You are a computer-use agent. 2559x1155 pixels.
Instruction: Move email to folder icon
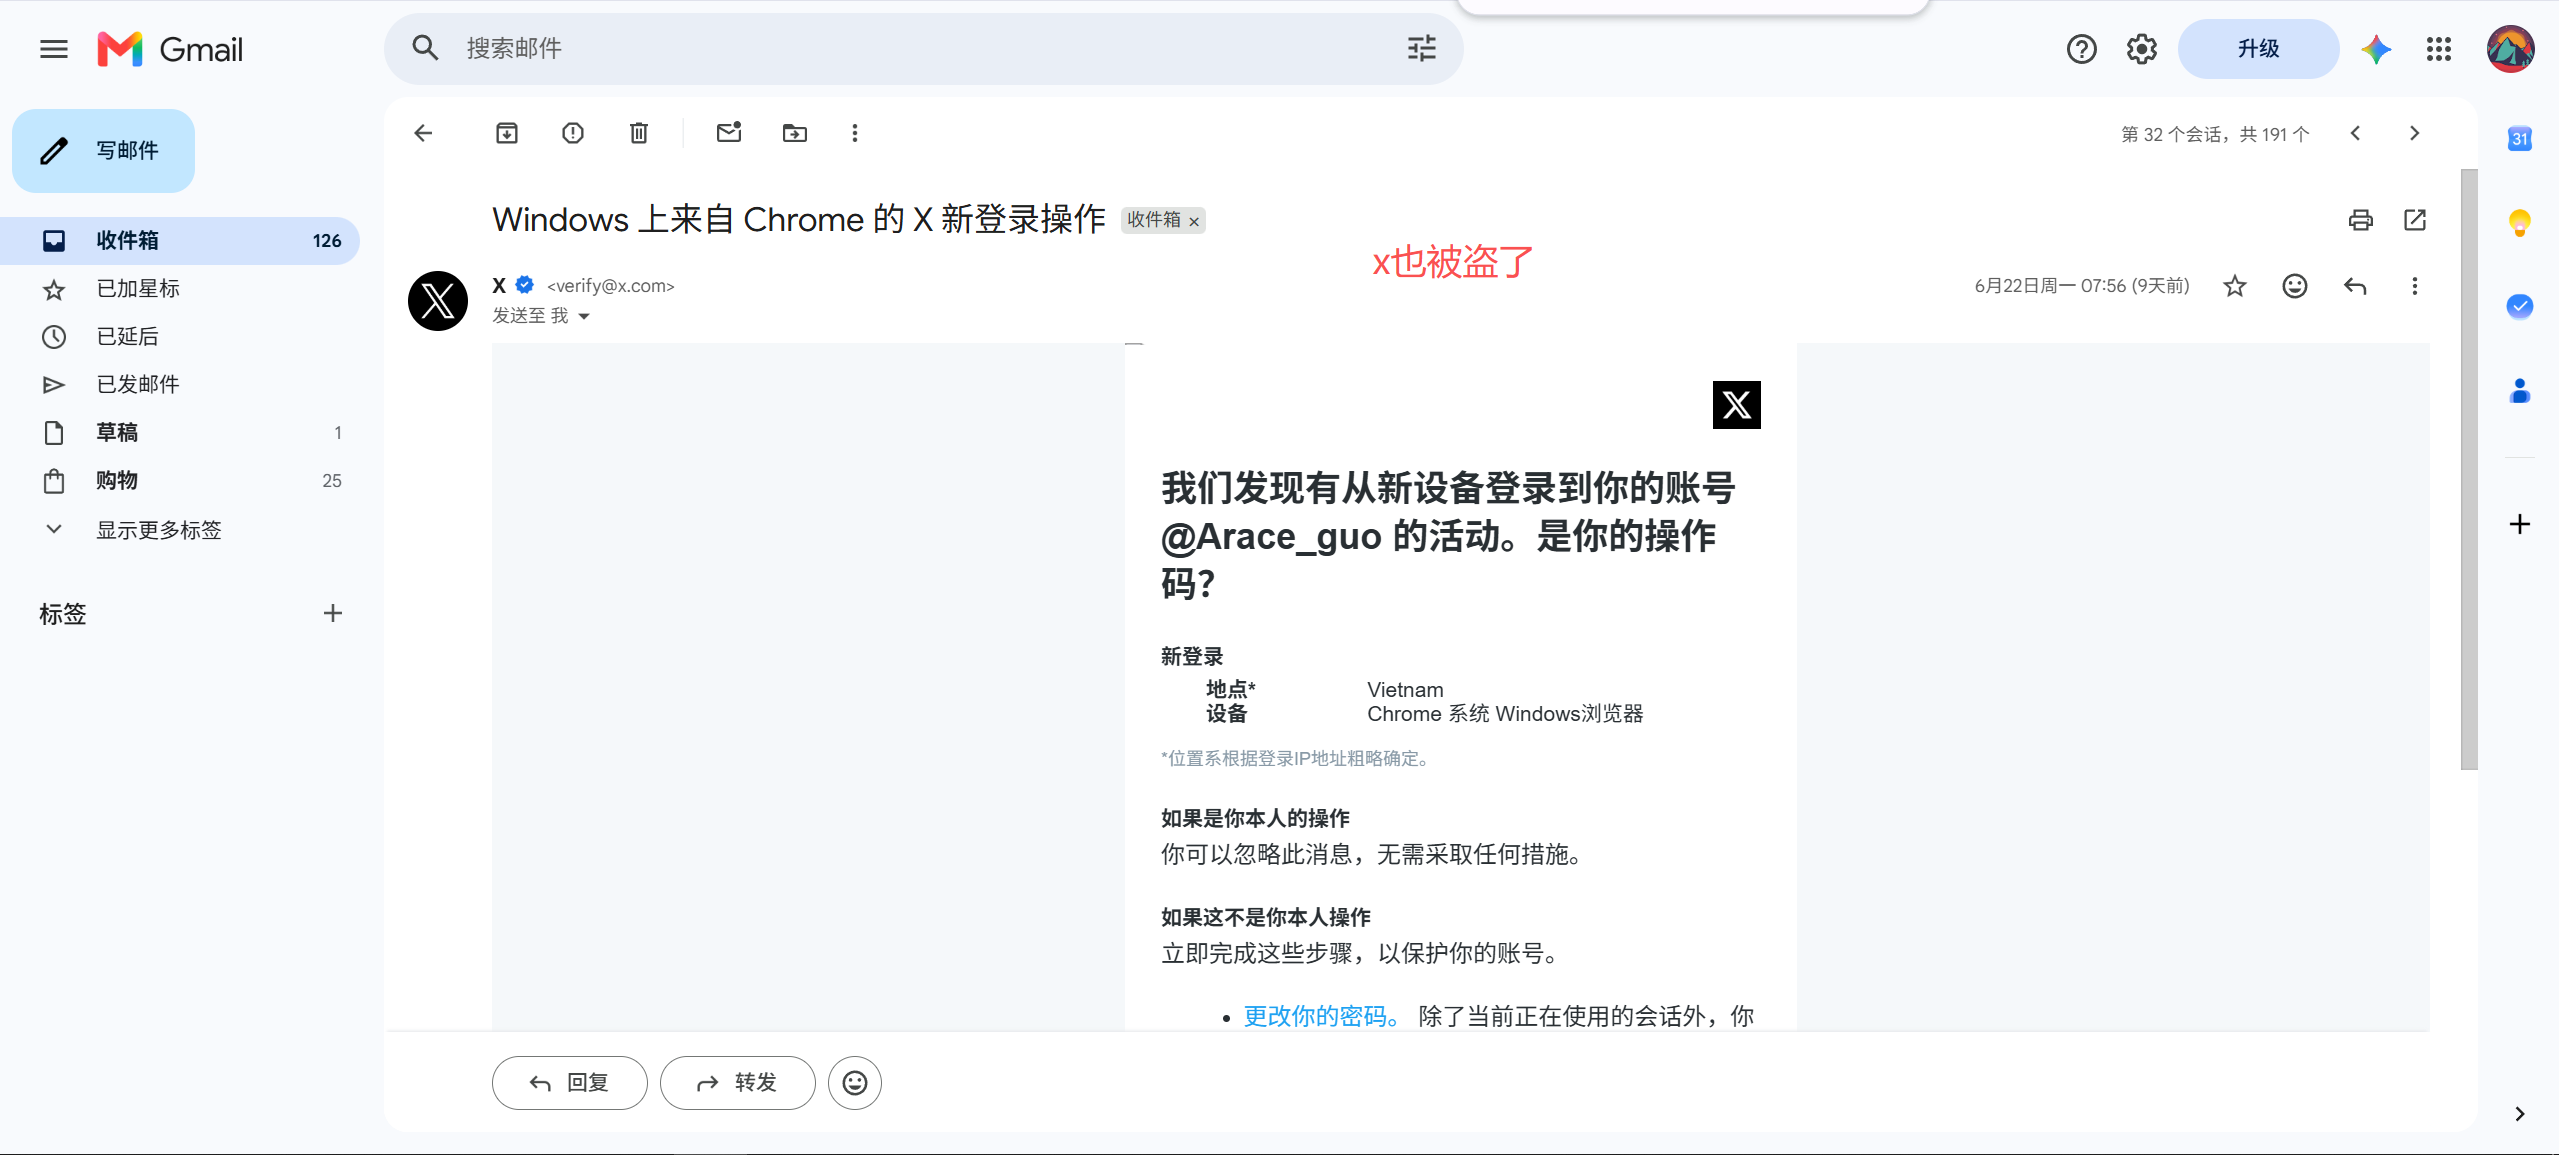tap(795, 133)
